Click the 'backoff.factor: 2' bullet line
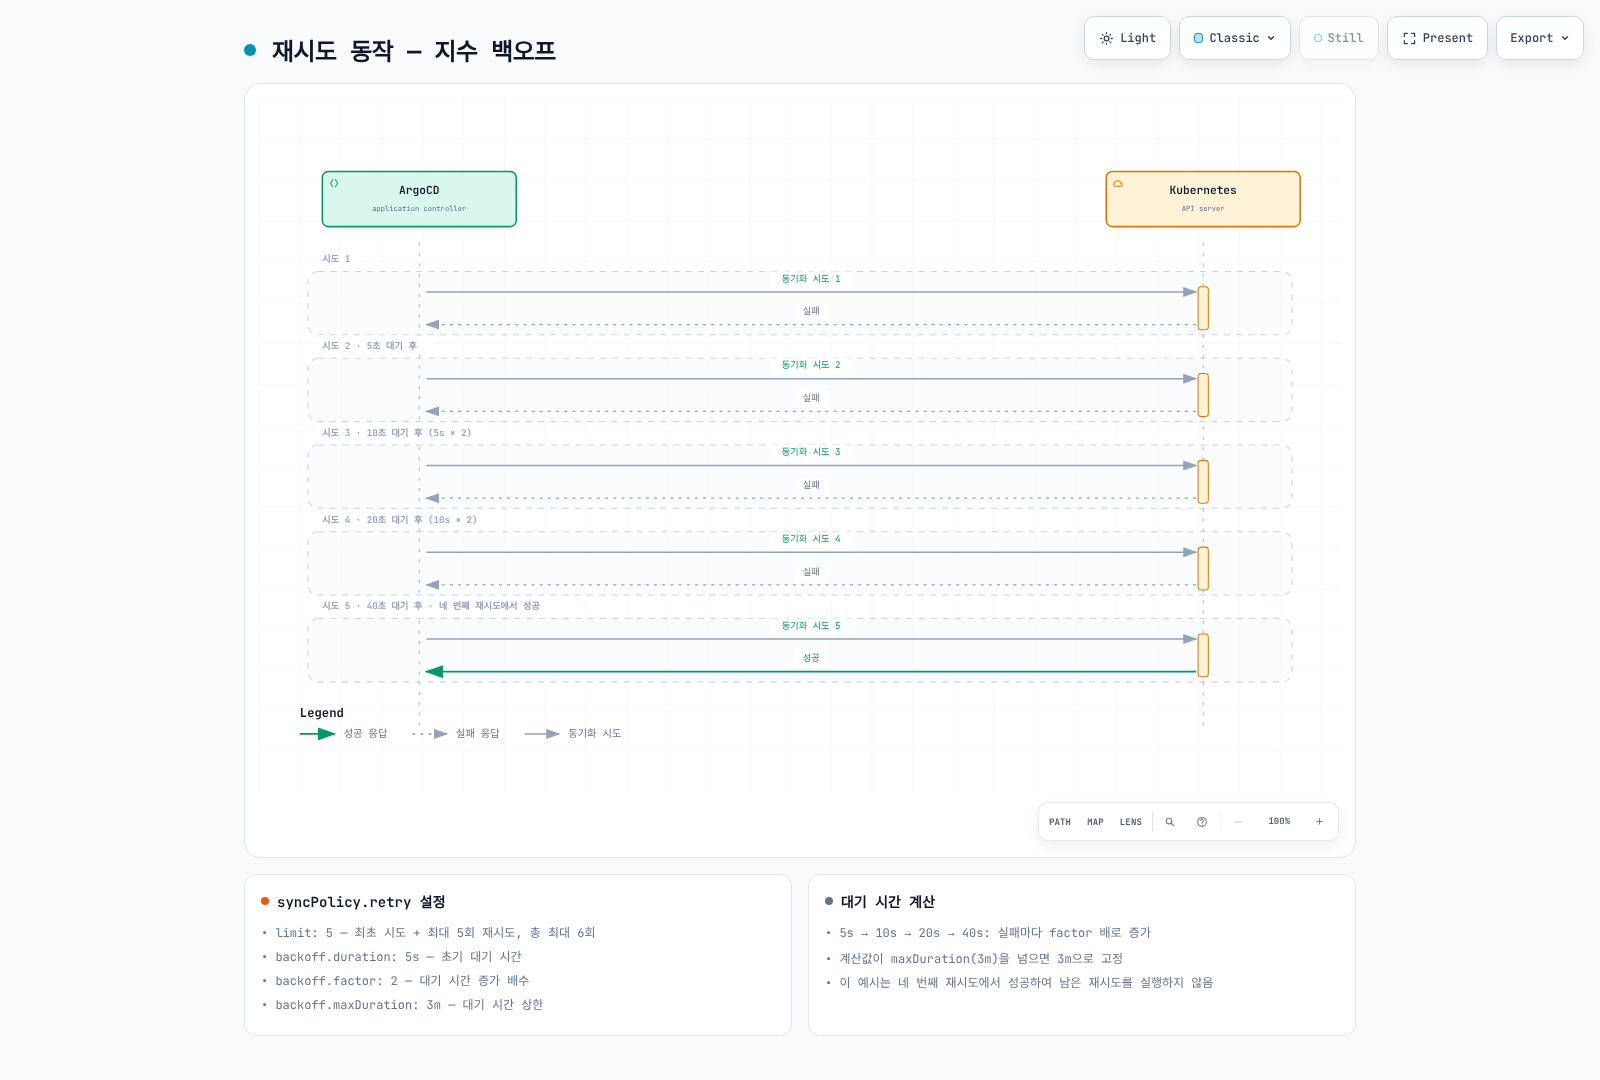Viewport: 1600px width, 1080px height. point(402,981)
